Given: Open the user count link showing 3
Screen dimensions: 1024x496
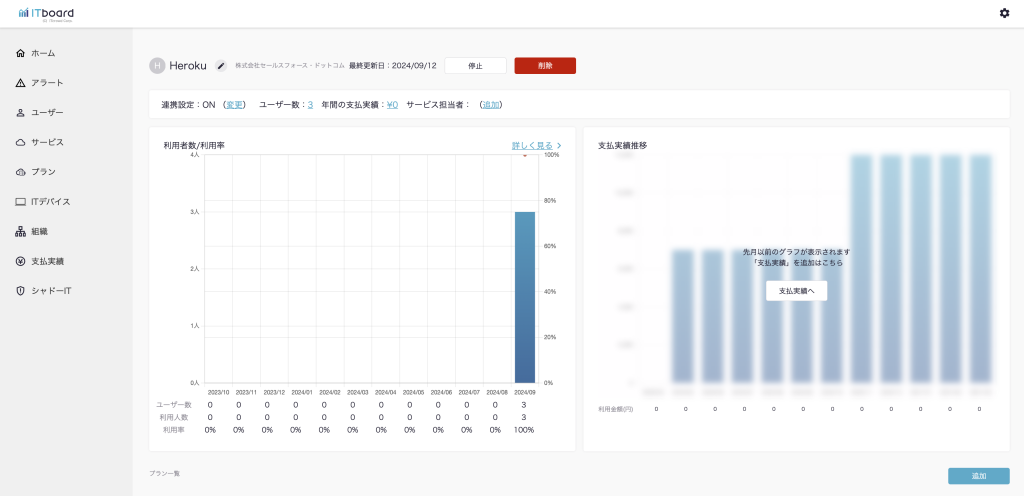Looking at the screenshot, I should [x=310, y=104].
